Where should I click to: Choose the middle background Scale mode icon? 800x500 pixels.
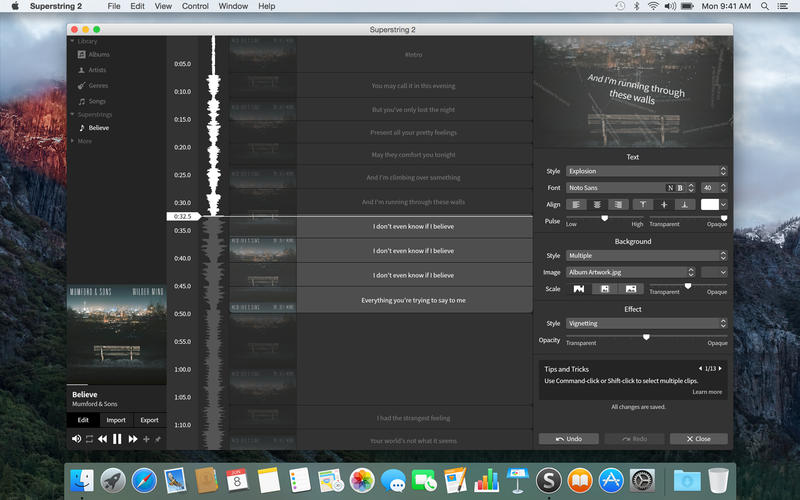tap(605, 289)
